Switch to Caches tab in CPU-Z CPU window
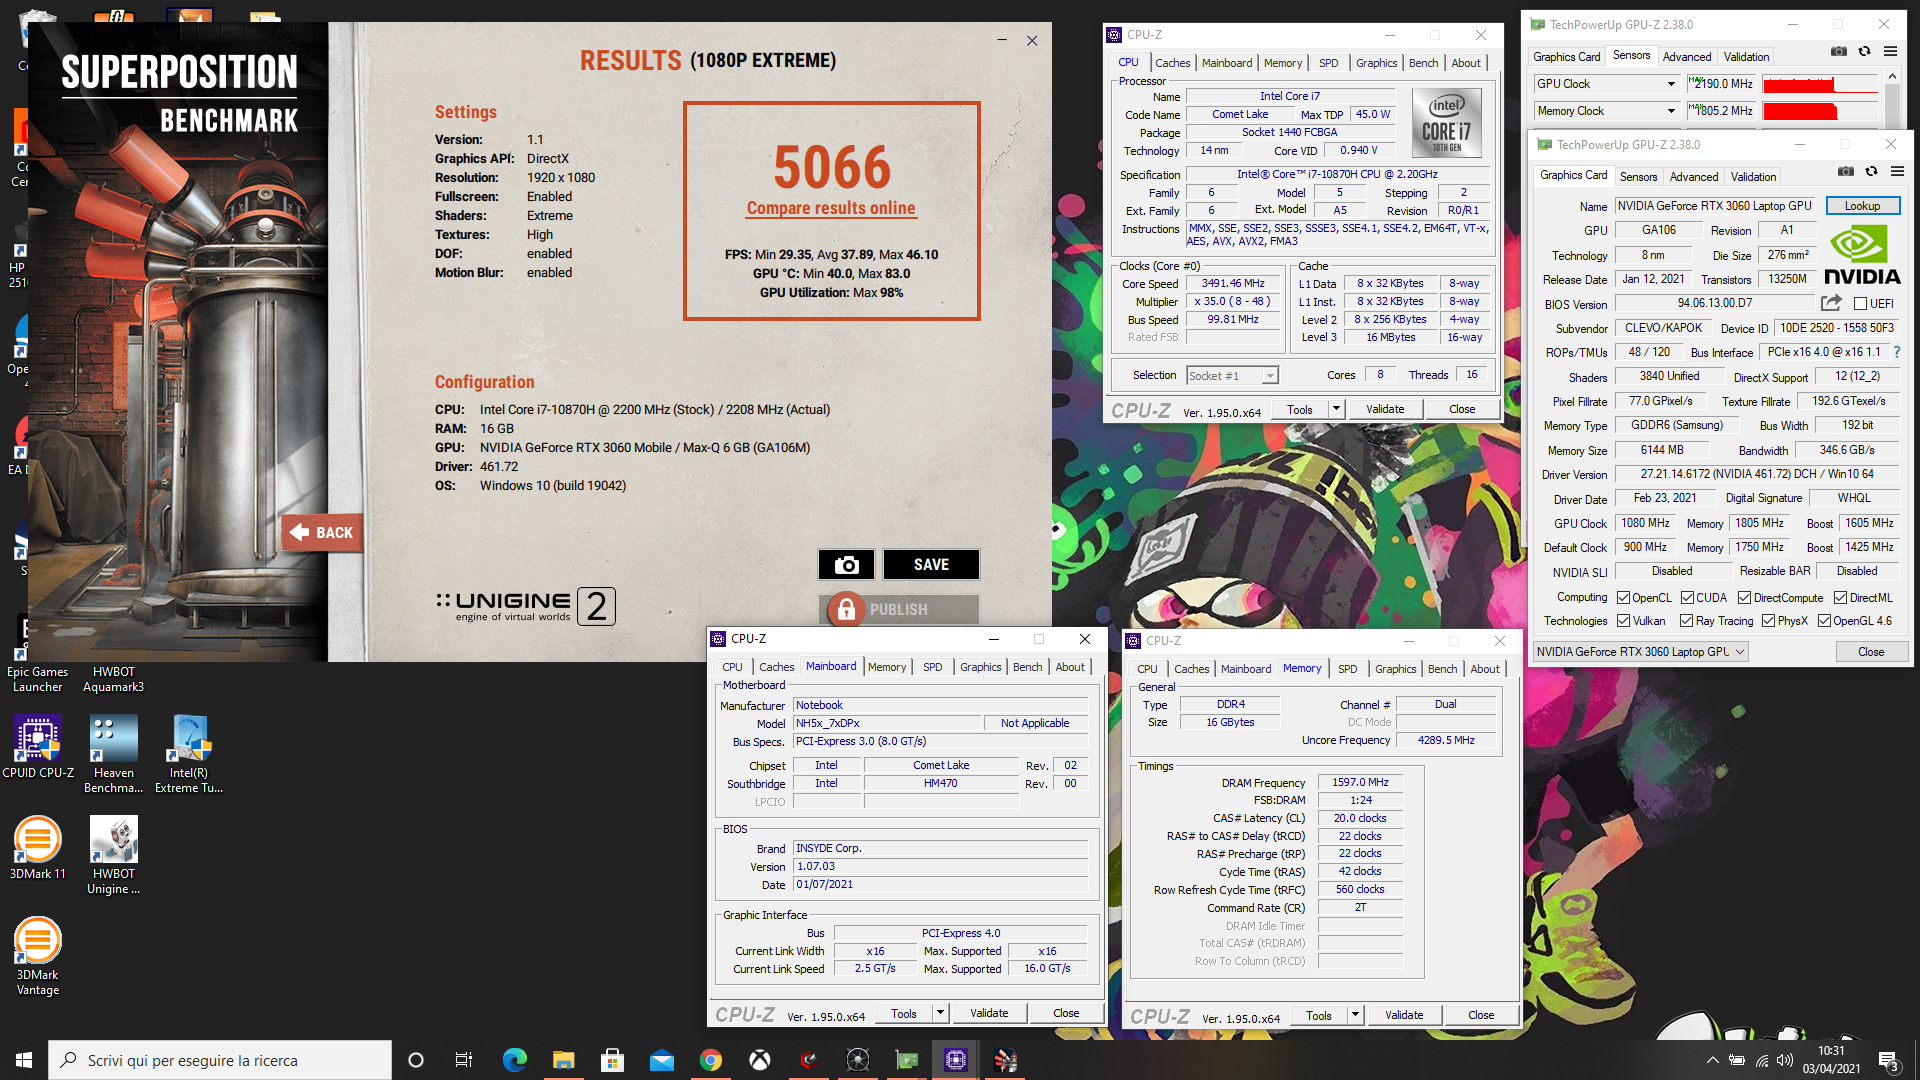The image size is (1920, 1080). click(1172, 62)
